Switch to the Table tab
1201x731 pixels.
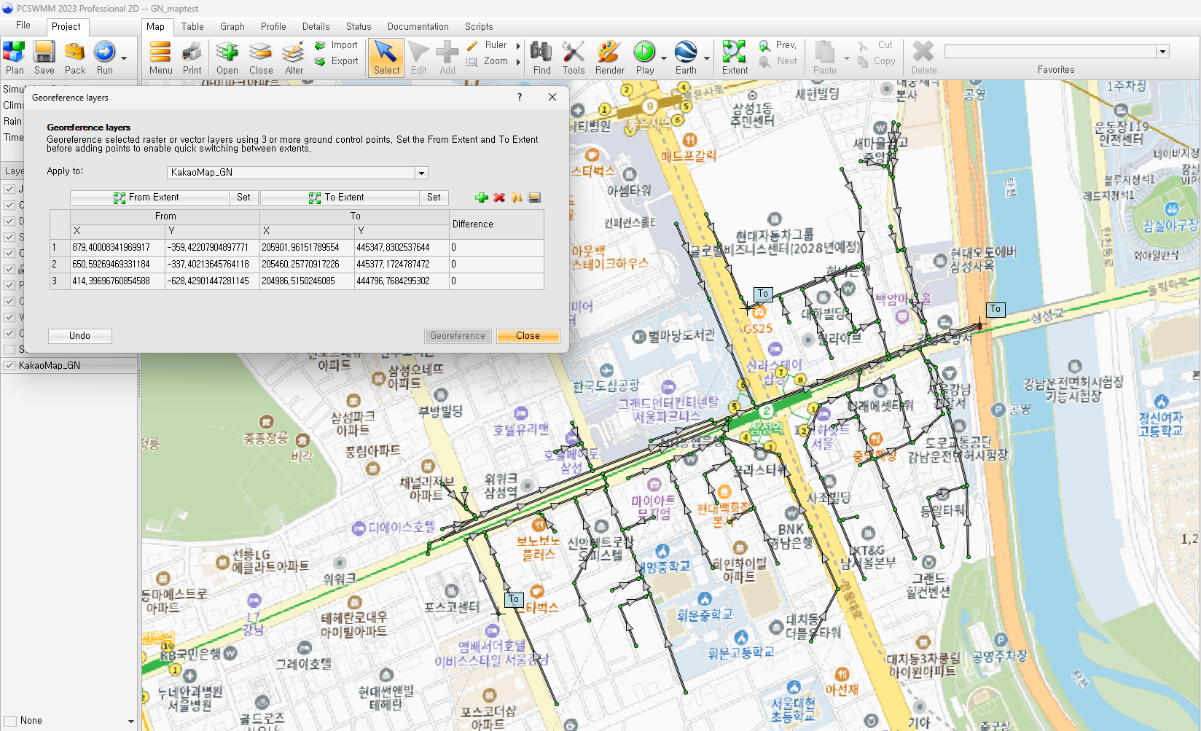pos(193,26)
